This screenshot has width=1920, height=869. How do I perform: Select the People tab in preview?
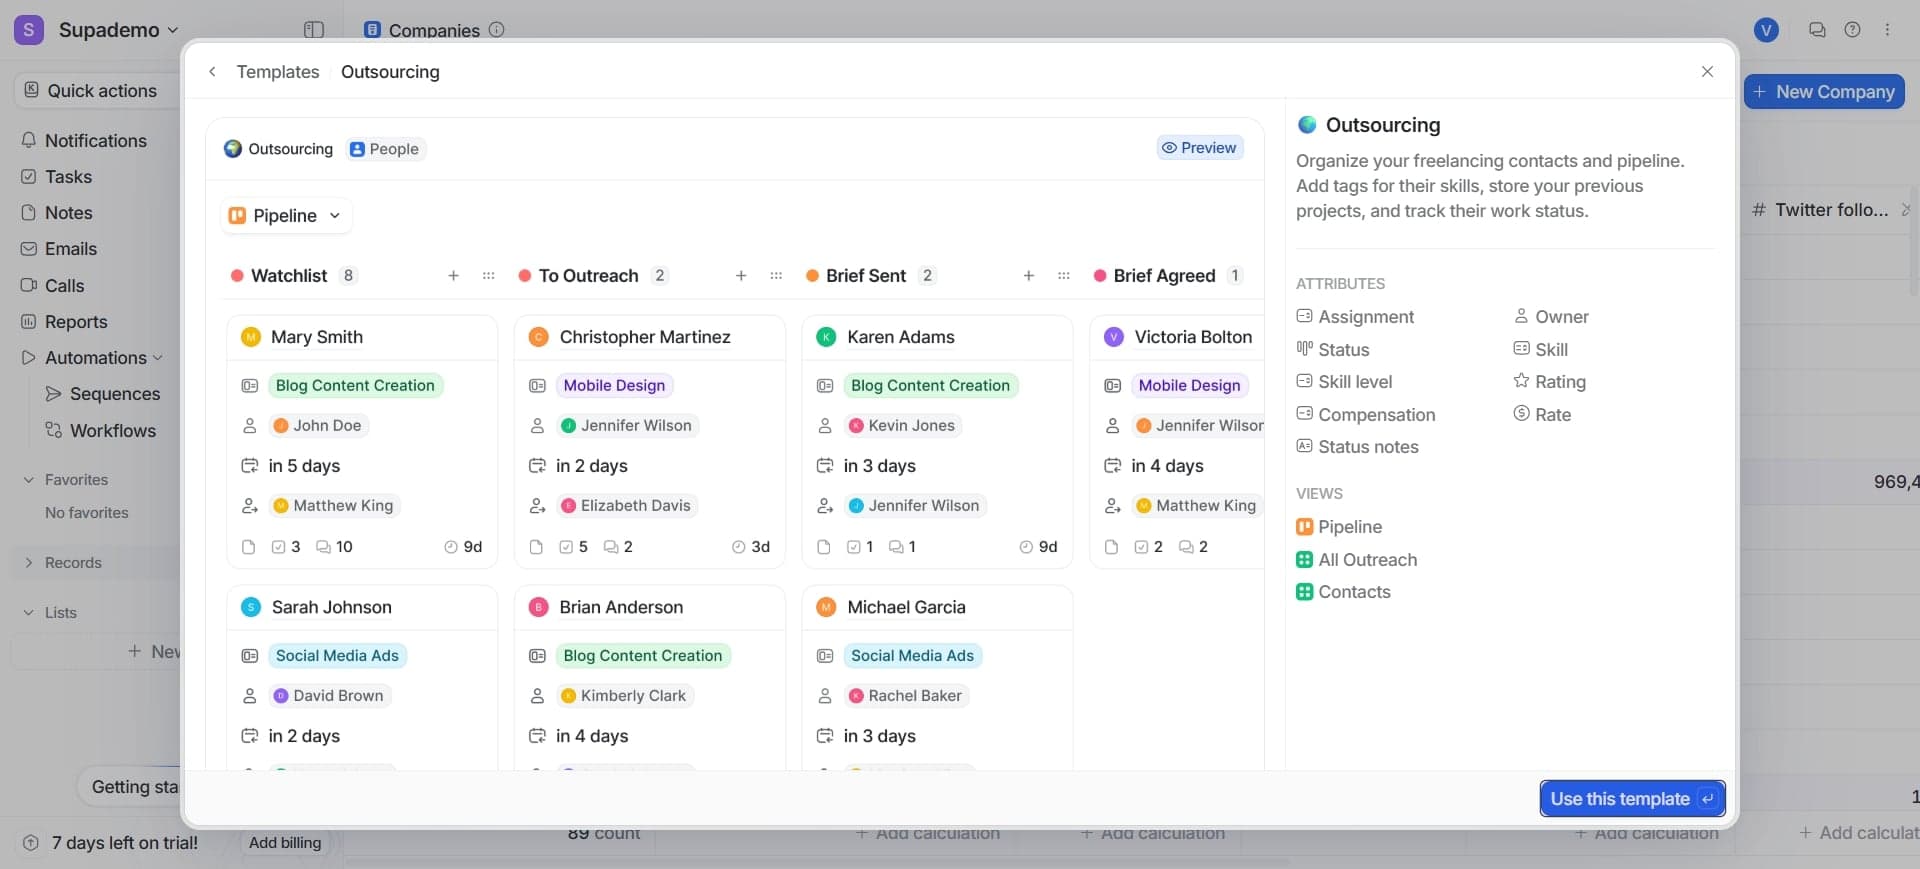(385, 149)
